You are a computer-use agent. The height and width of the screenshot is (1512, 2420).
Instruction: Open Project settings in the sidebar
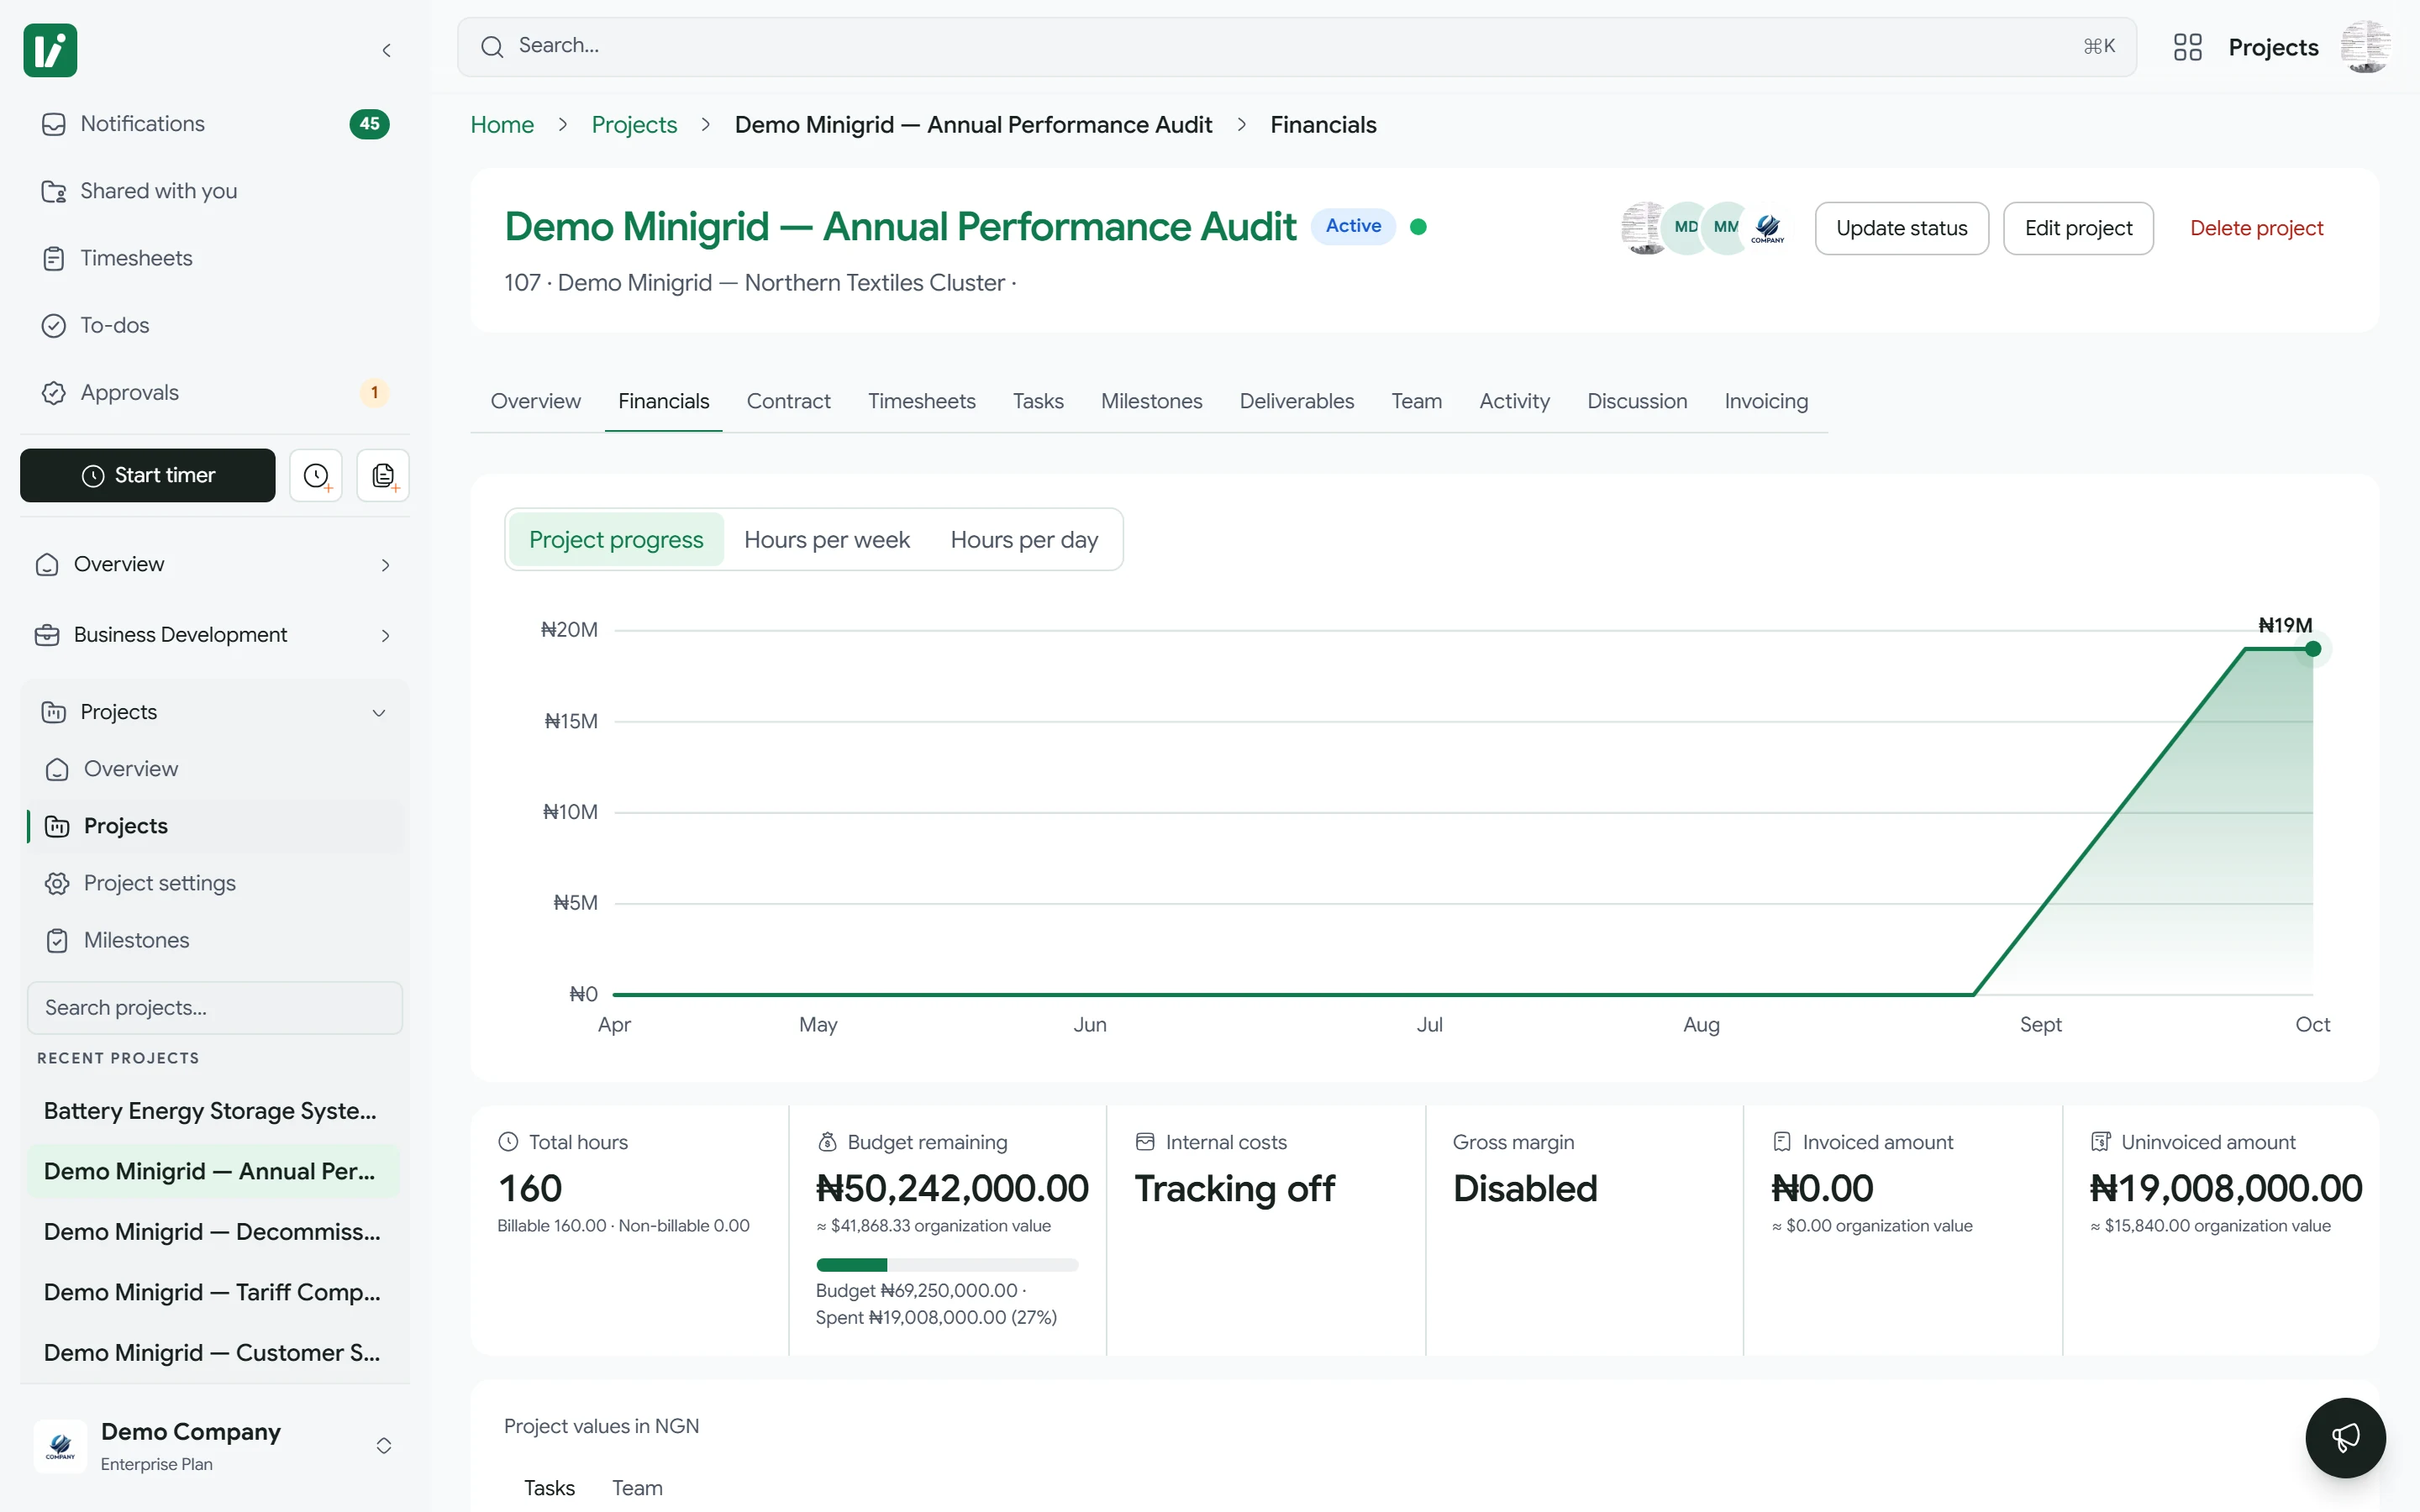(215, 883)
